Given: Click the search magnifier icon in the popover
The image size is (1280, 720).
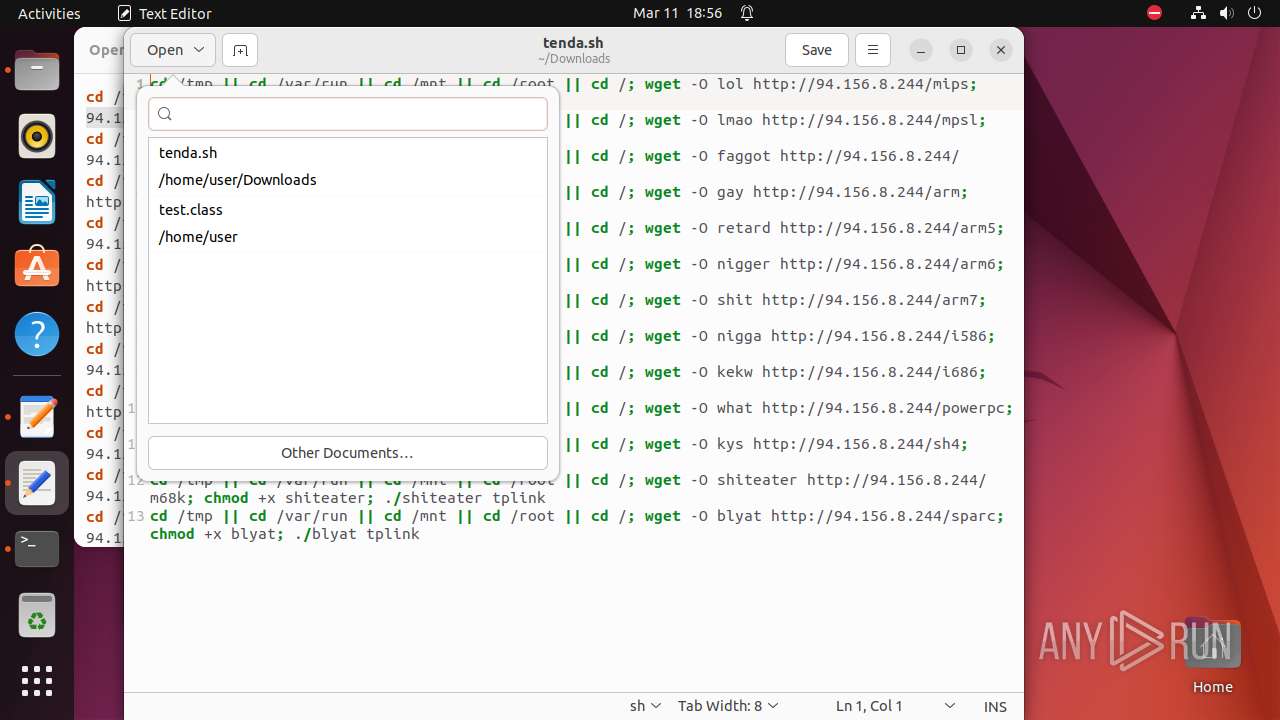Looking at the screenshot, I should [166, 114].
